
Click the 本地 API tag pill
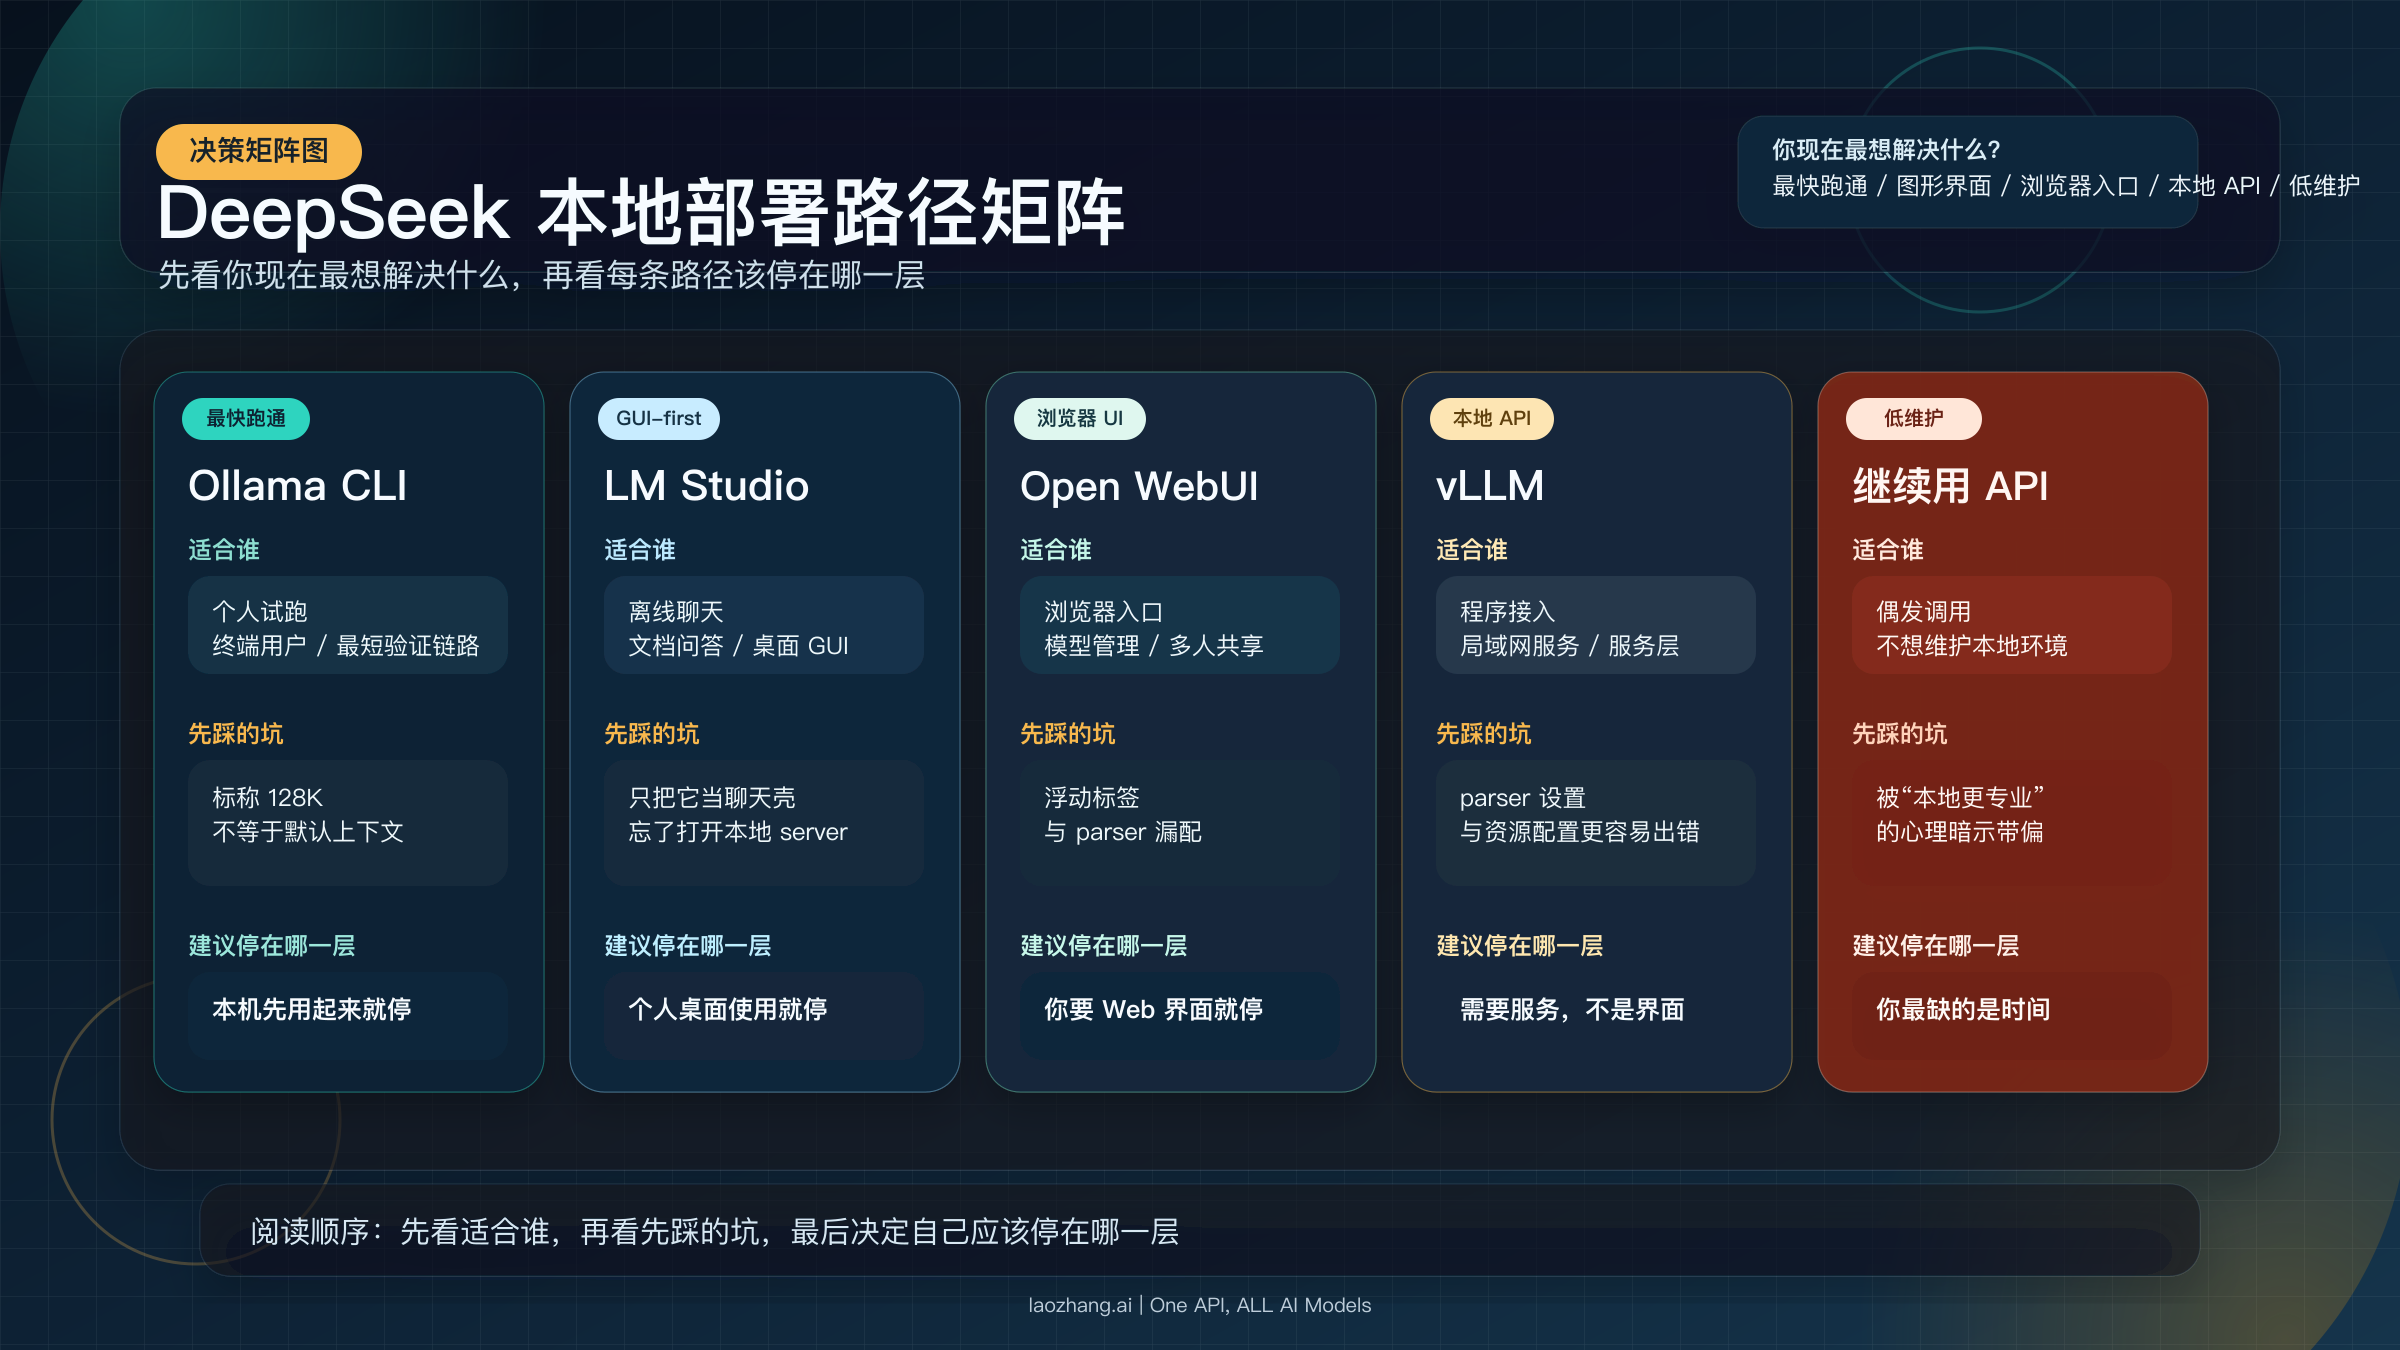tap(1491, 418)
